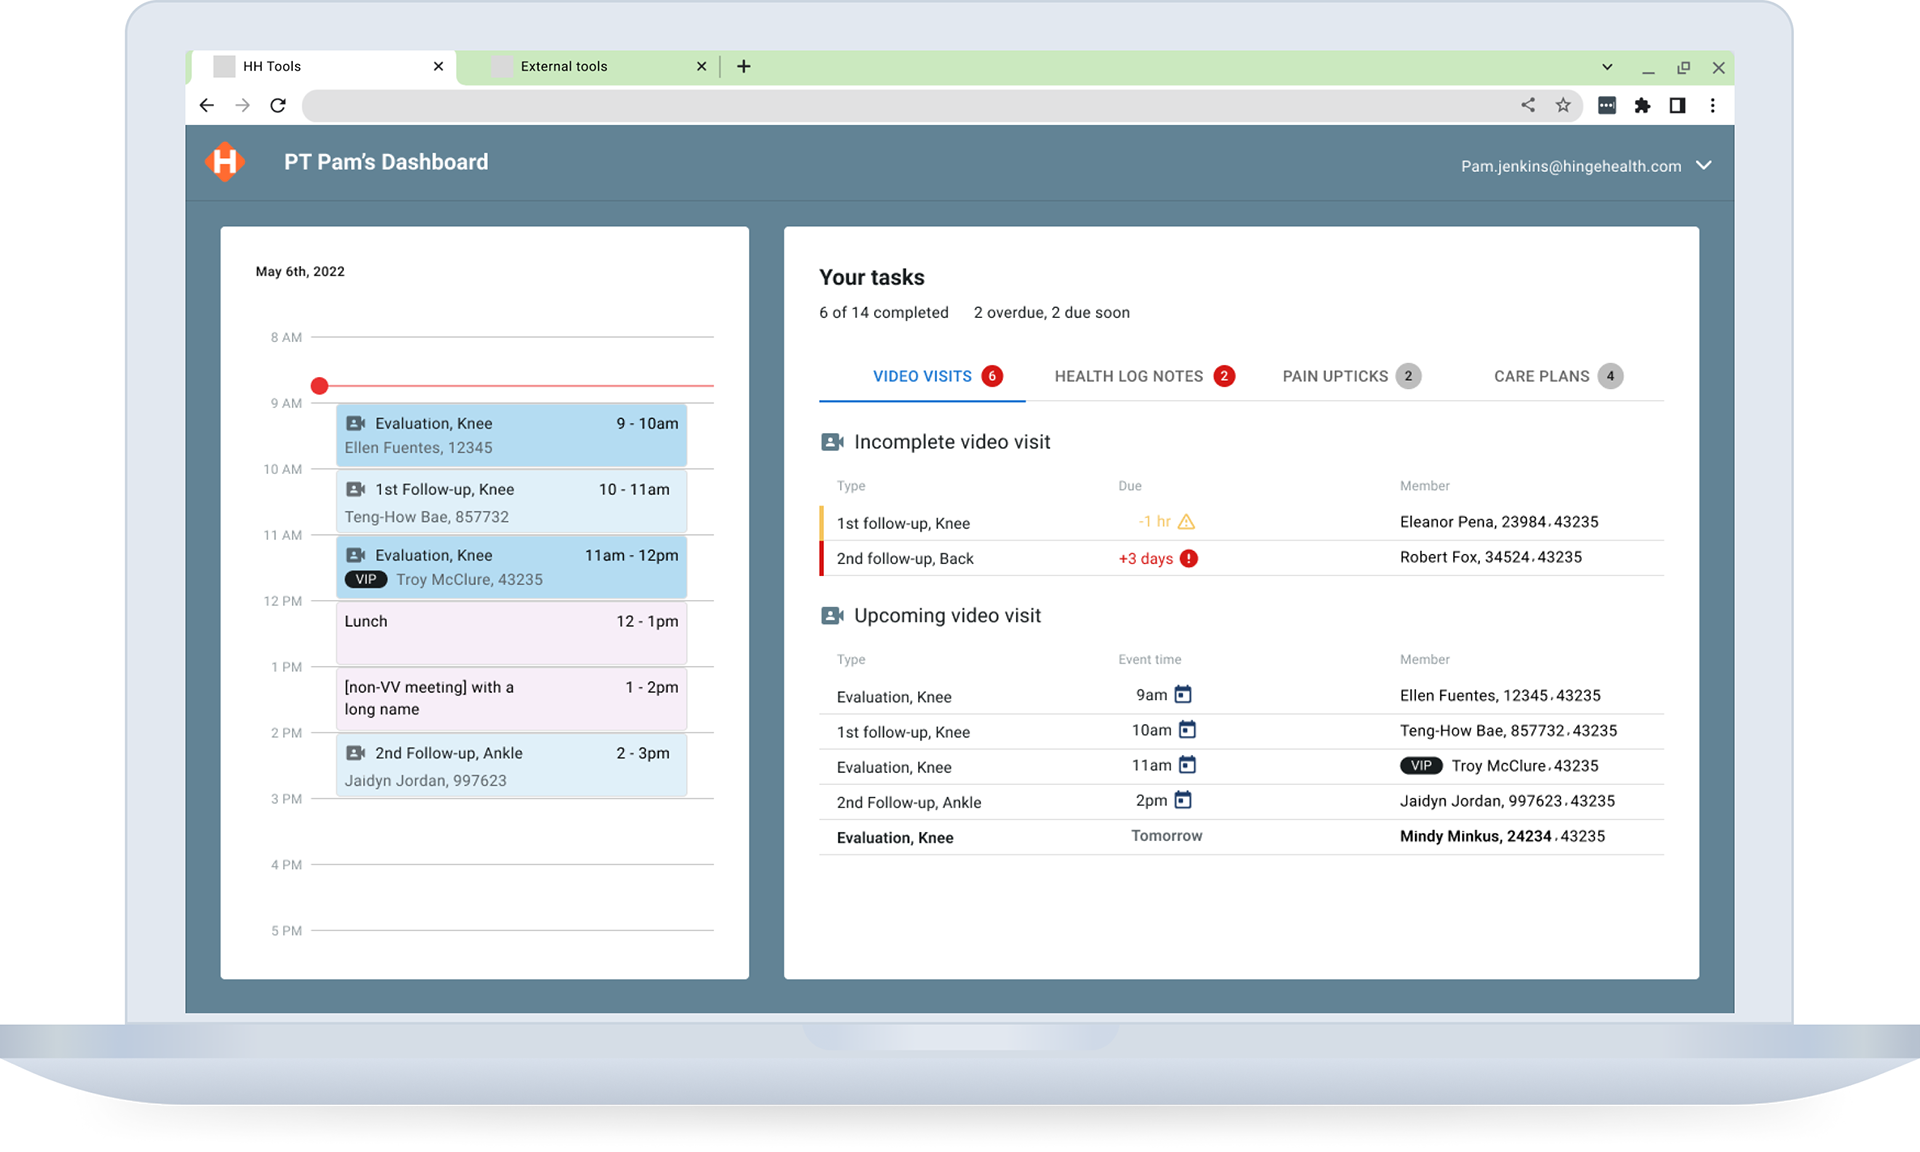This screenshot has height=1152, width=1920.
Task: Click the red current-time marker dot
Action: pyautogui.click(x=319, y=385)
